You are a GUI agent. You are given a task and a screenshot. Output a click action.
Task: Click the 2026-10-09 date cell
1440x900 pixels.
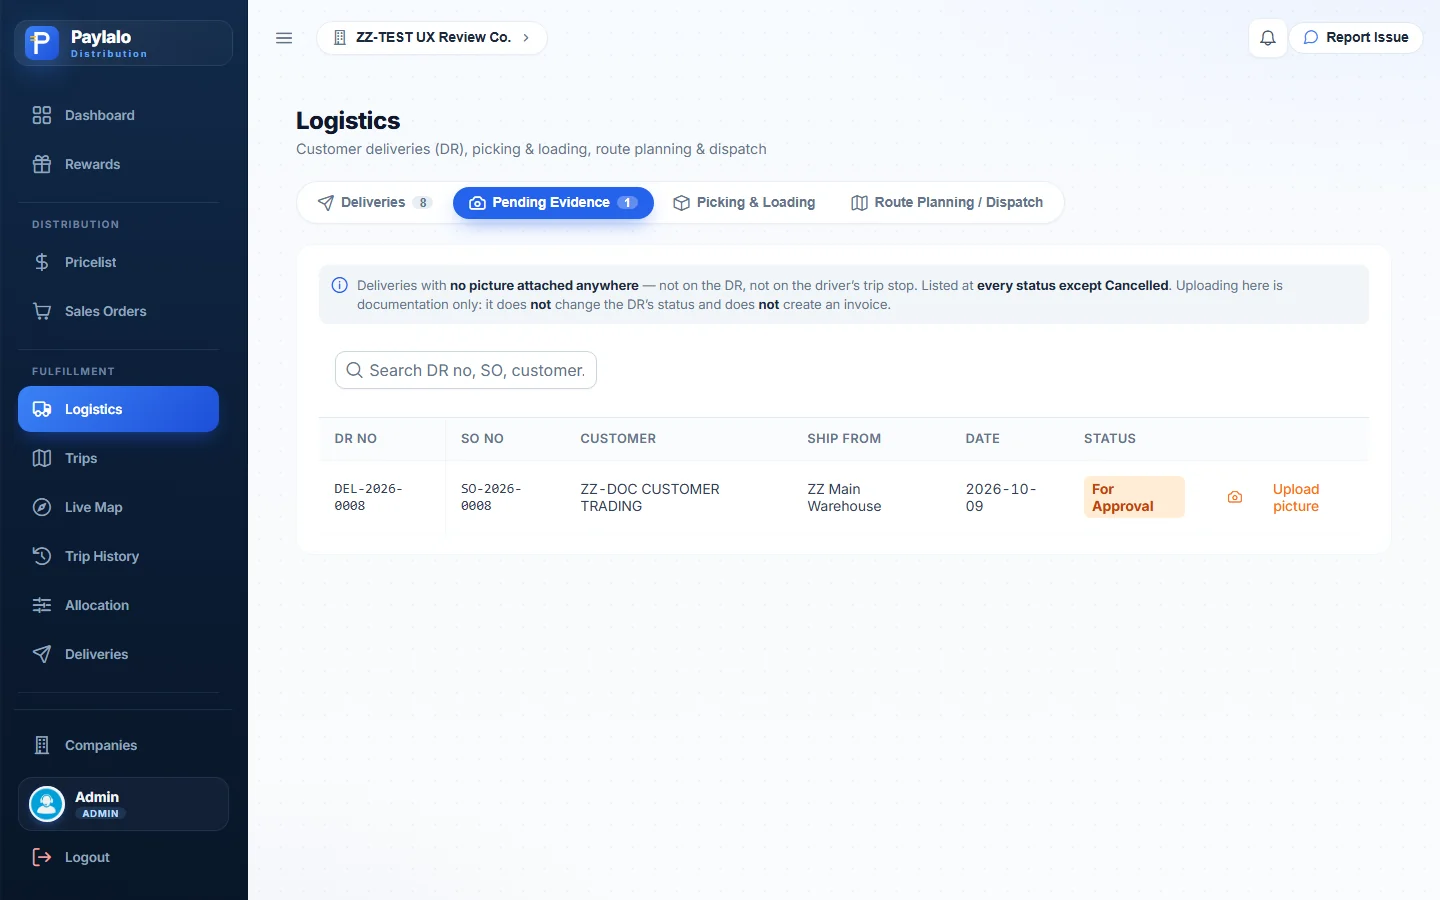[1001, 497]
